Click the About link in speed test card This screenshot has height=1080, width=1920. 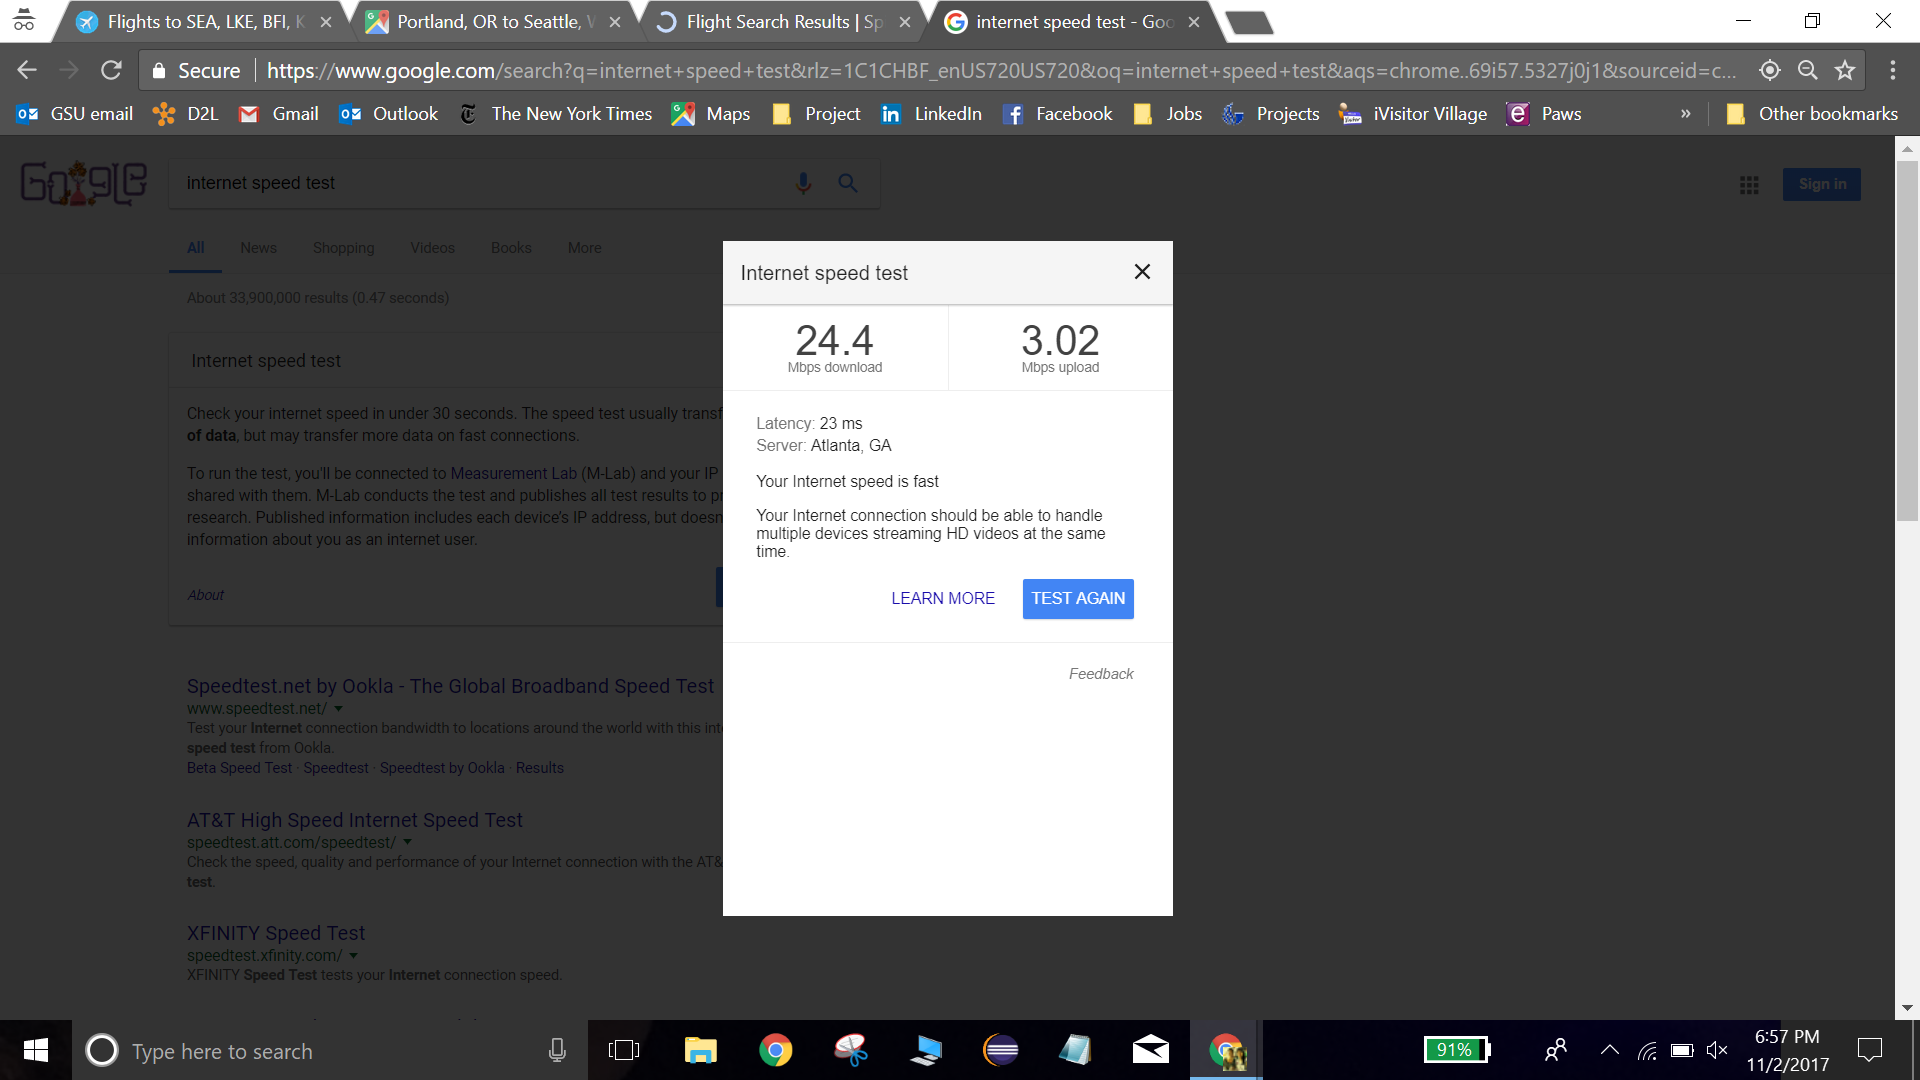[206, 595]
